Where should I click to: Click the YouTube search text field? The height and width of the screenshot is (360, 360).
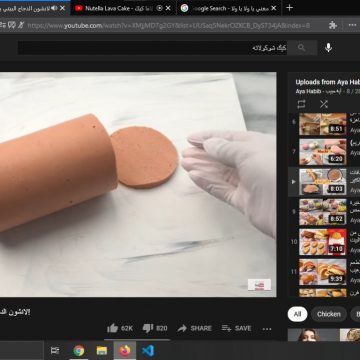[x=152, y=48]
